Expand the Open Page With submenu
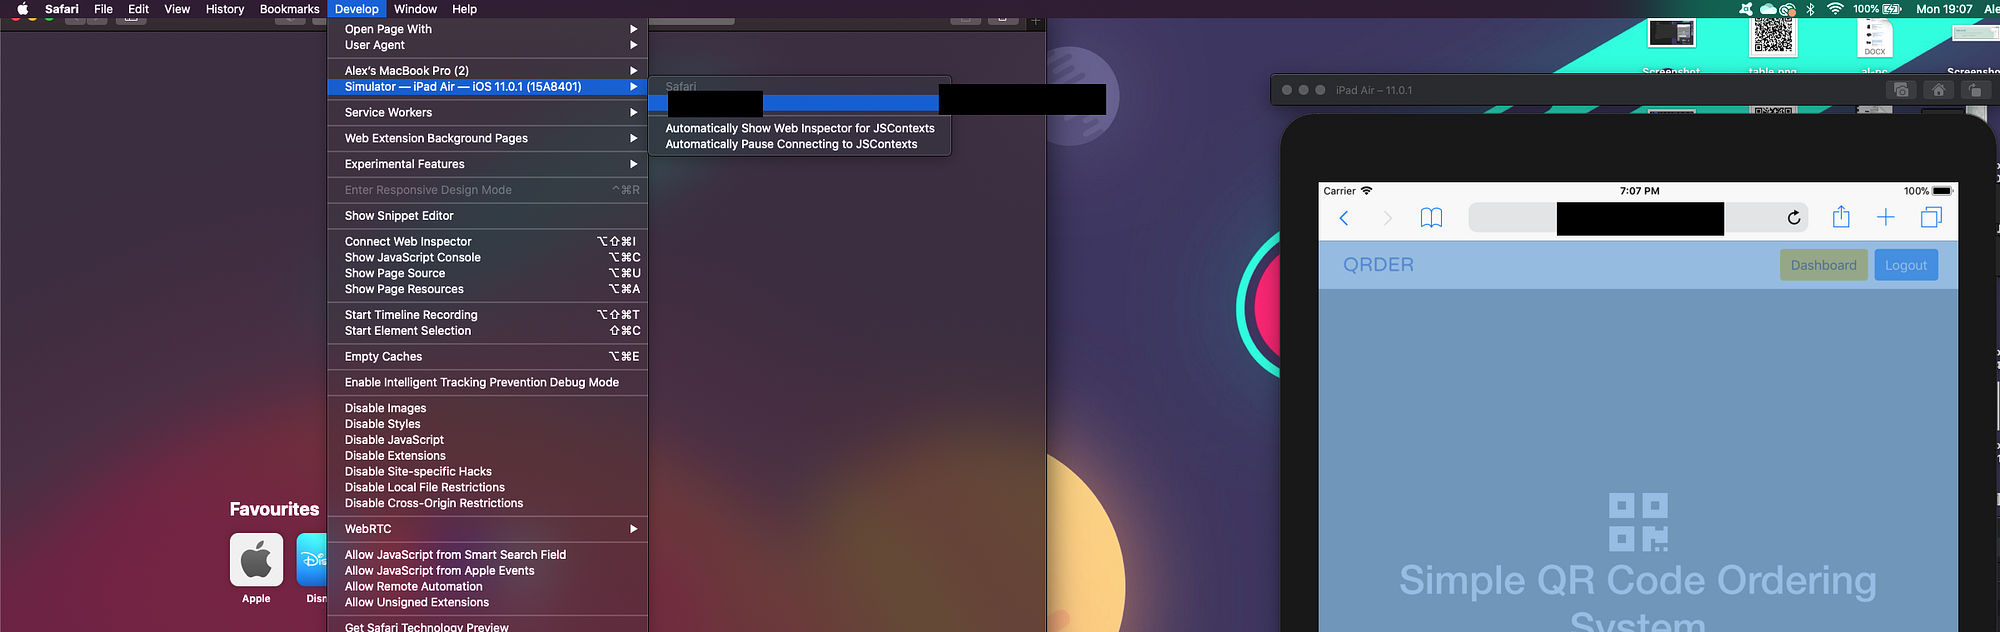Image resolution: width=2000 pixels, height=632 pixels. coord(487,29)
